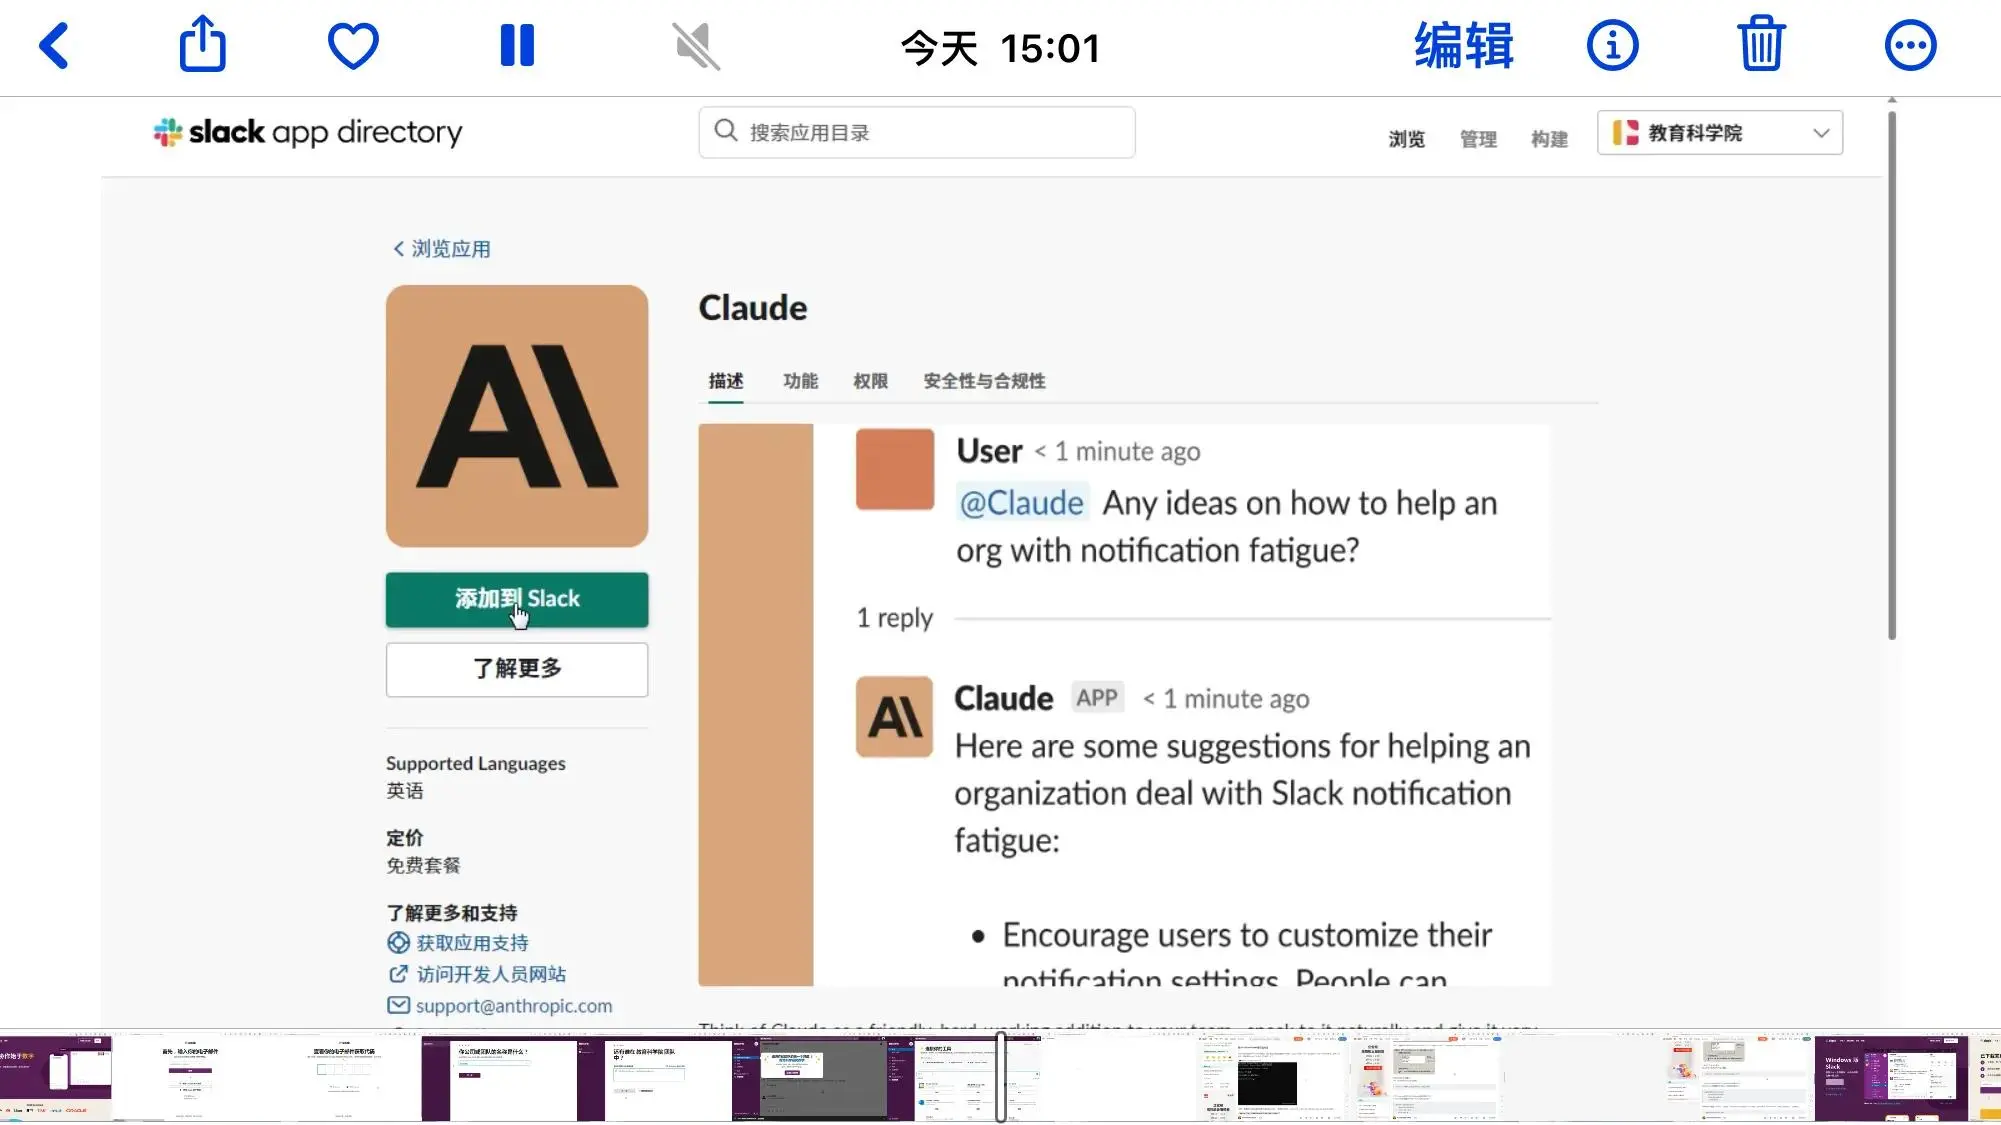Expand the 教育科学院 workspace dropdown
This screenshot has height=1125, width=2001.
(1720, 133)
